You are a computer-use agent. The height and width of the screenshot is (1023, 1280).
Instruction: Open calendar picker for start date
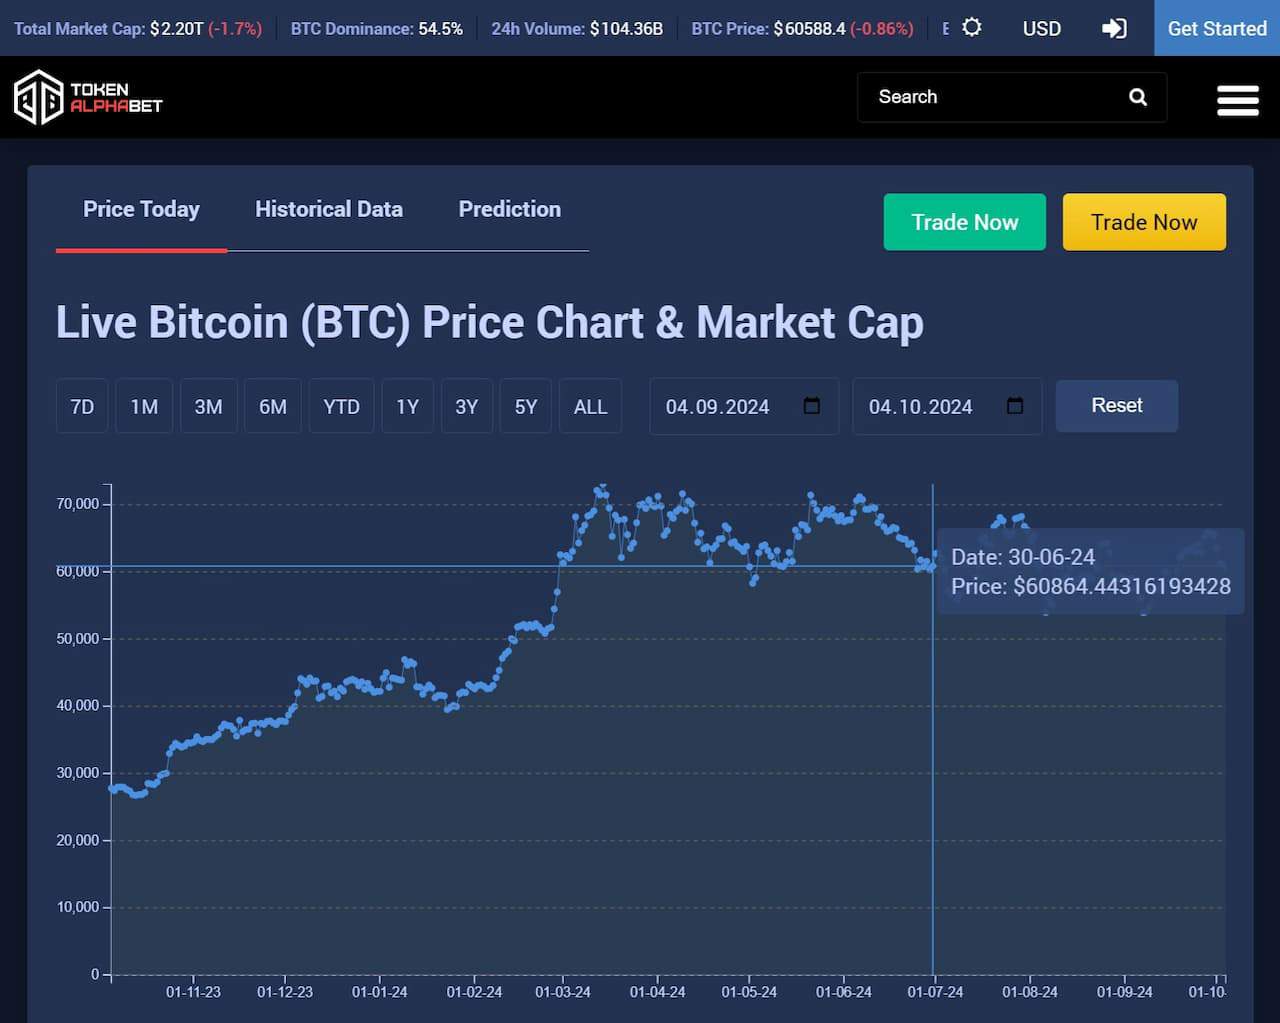812,406
